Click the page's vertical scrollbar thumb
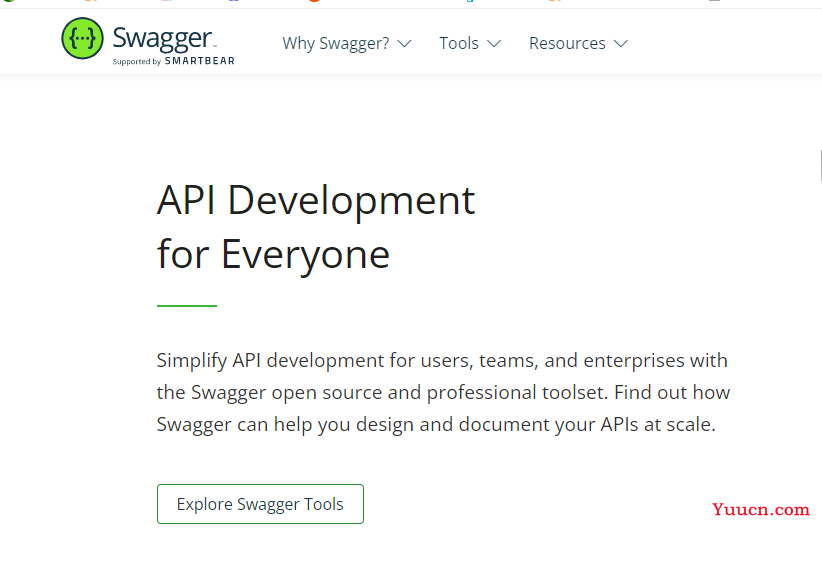Viewport: 822px width, 564px height. 819,165
